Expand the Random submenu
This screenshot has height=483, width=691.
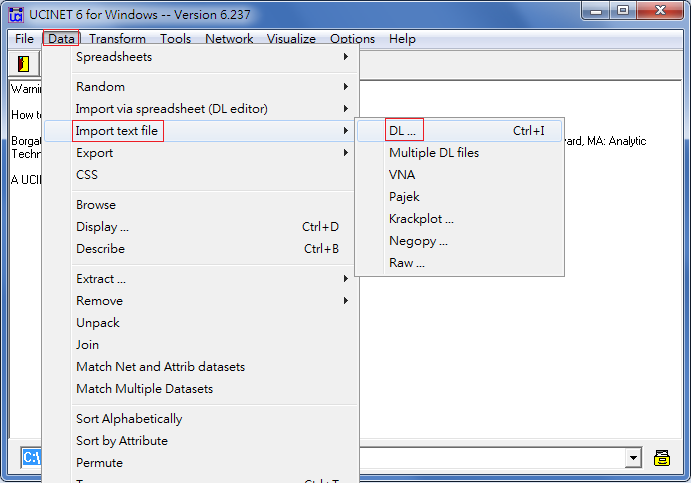201,87
